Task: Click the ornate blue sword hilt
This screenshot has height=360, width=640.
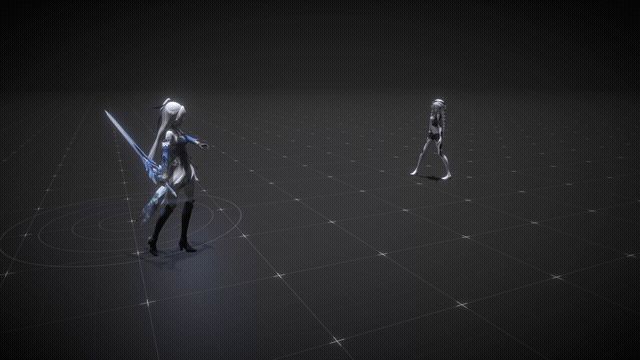Action: click(153, 169)
